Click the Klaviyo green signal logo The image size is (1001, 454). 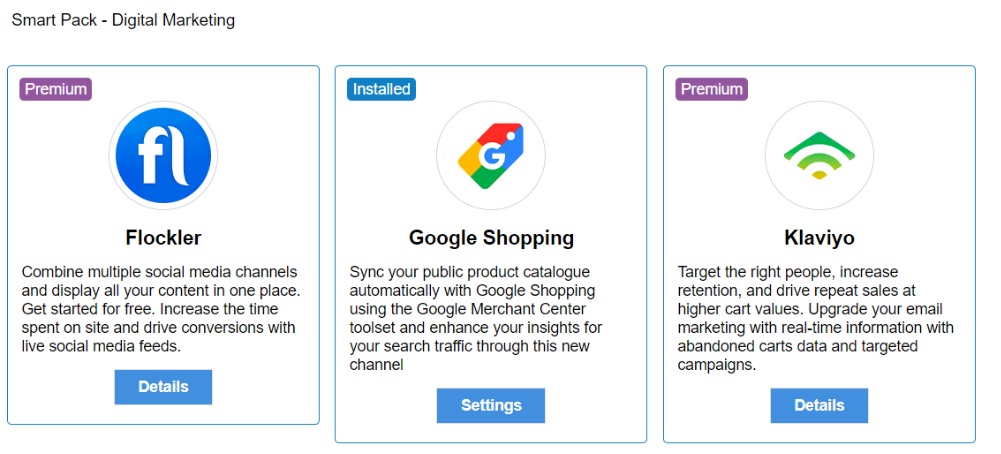[819, 155]
